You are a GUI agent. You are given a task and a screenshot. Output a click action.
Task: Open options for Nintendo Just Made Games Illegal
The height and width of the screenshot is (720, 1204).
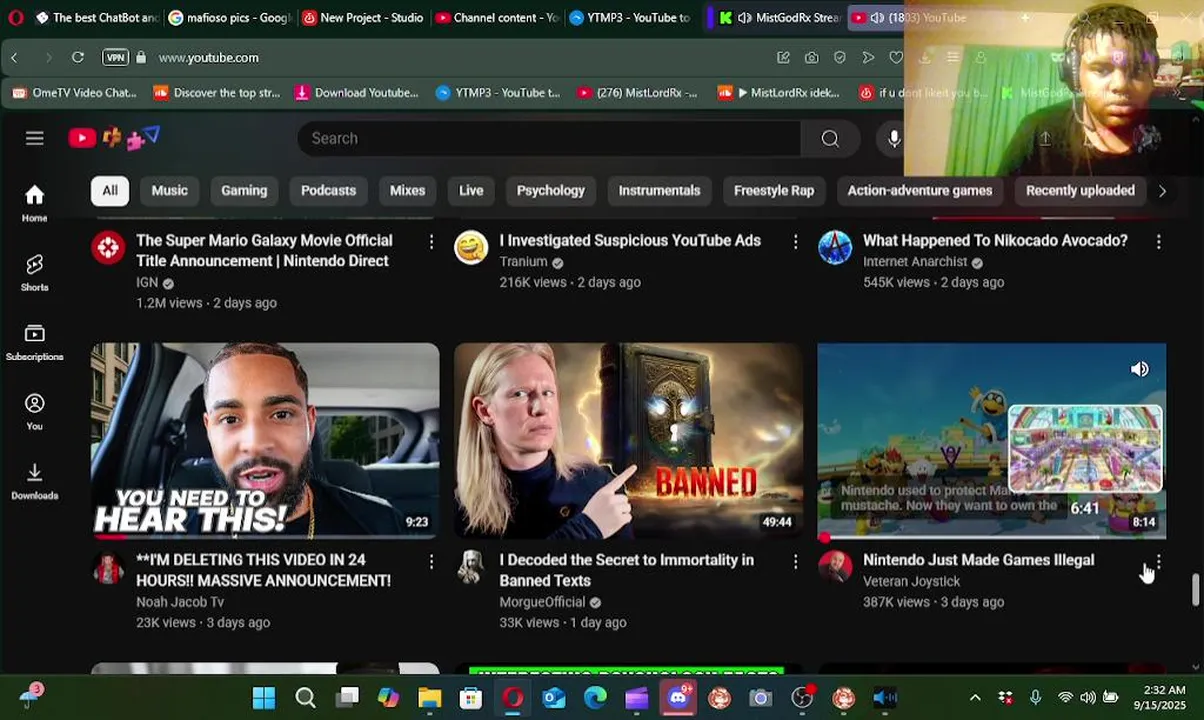1158,562
